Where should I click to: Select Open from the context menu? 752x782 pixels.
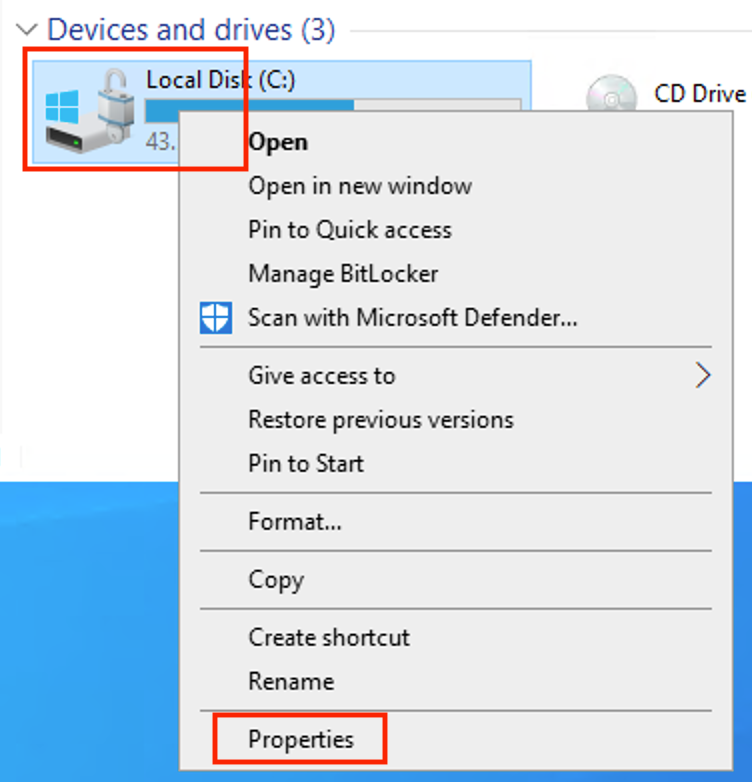[455, 143]
